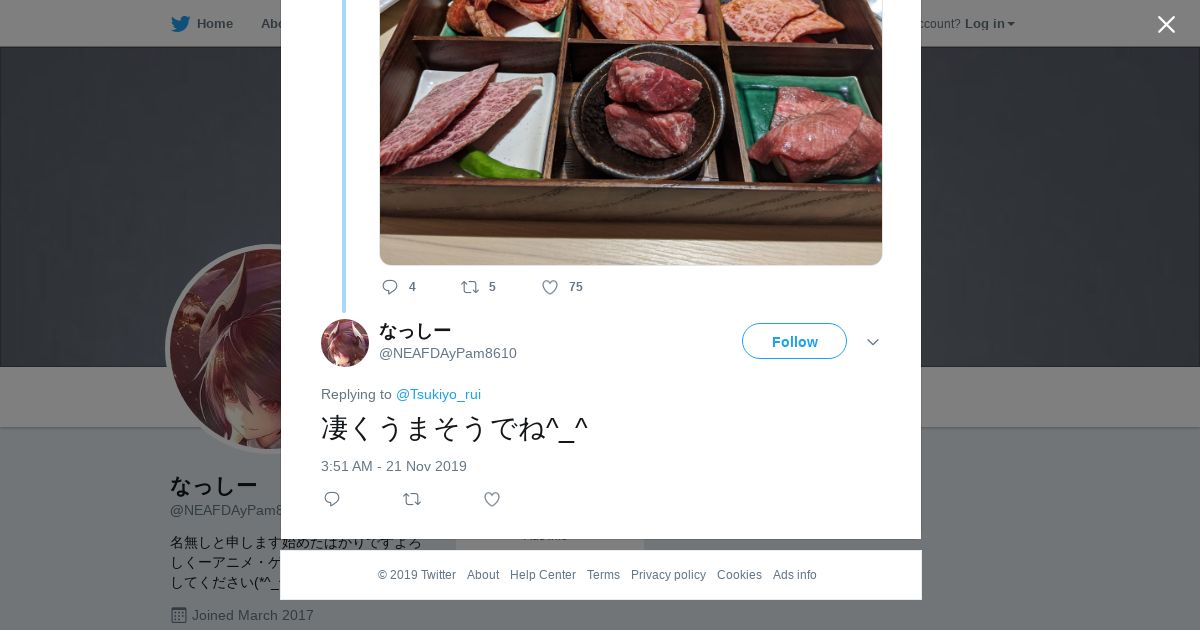The height and width of the screenshot is (630, 1200).
Task: Go to Help Center in footer
Action: click(543, 575)
